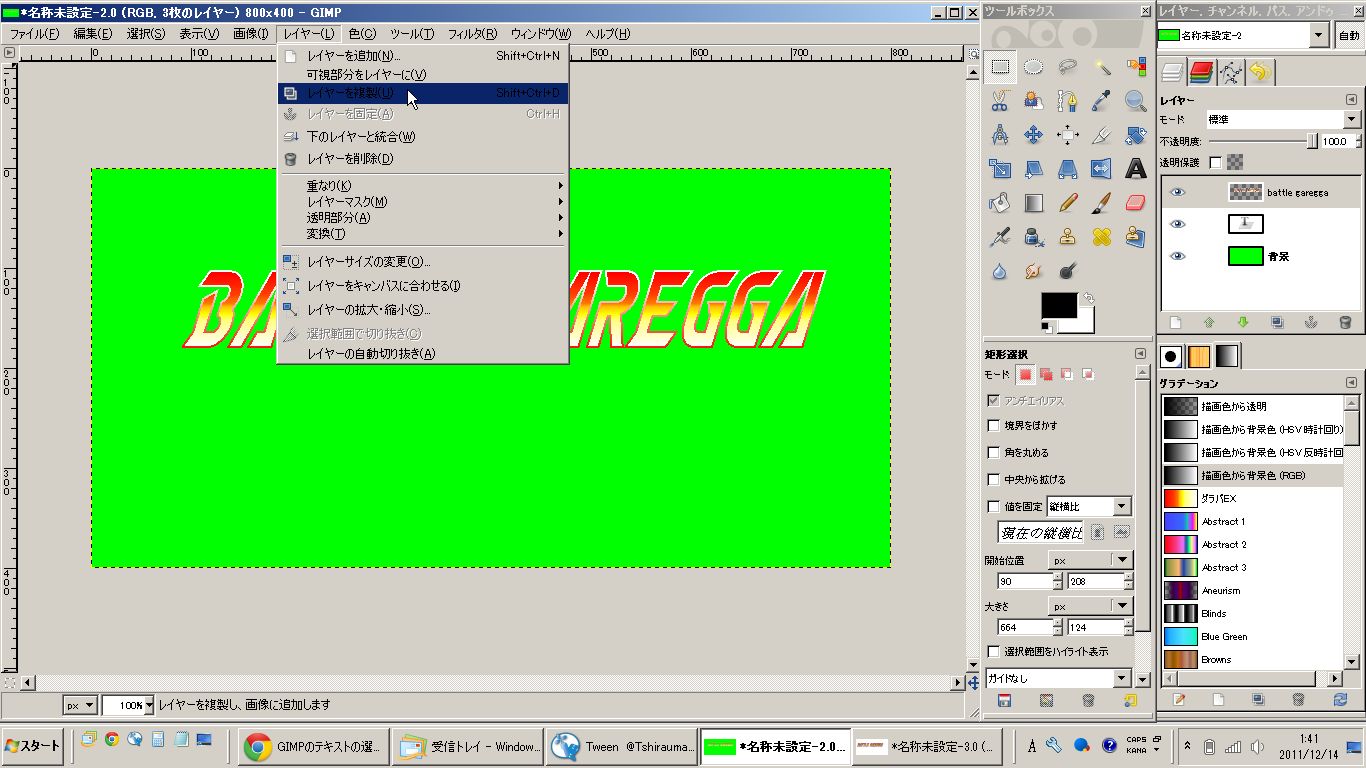Toggle visibility of the 背景 layer

pyautogui.click(x=1177, y=256)
